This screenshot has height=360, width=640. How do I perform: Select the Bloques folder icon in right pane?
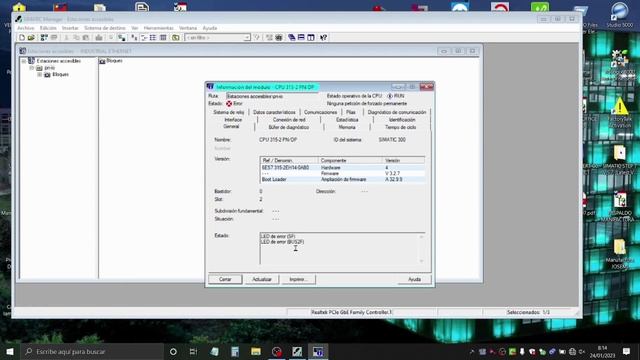pos(102,61)
